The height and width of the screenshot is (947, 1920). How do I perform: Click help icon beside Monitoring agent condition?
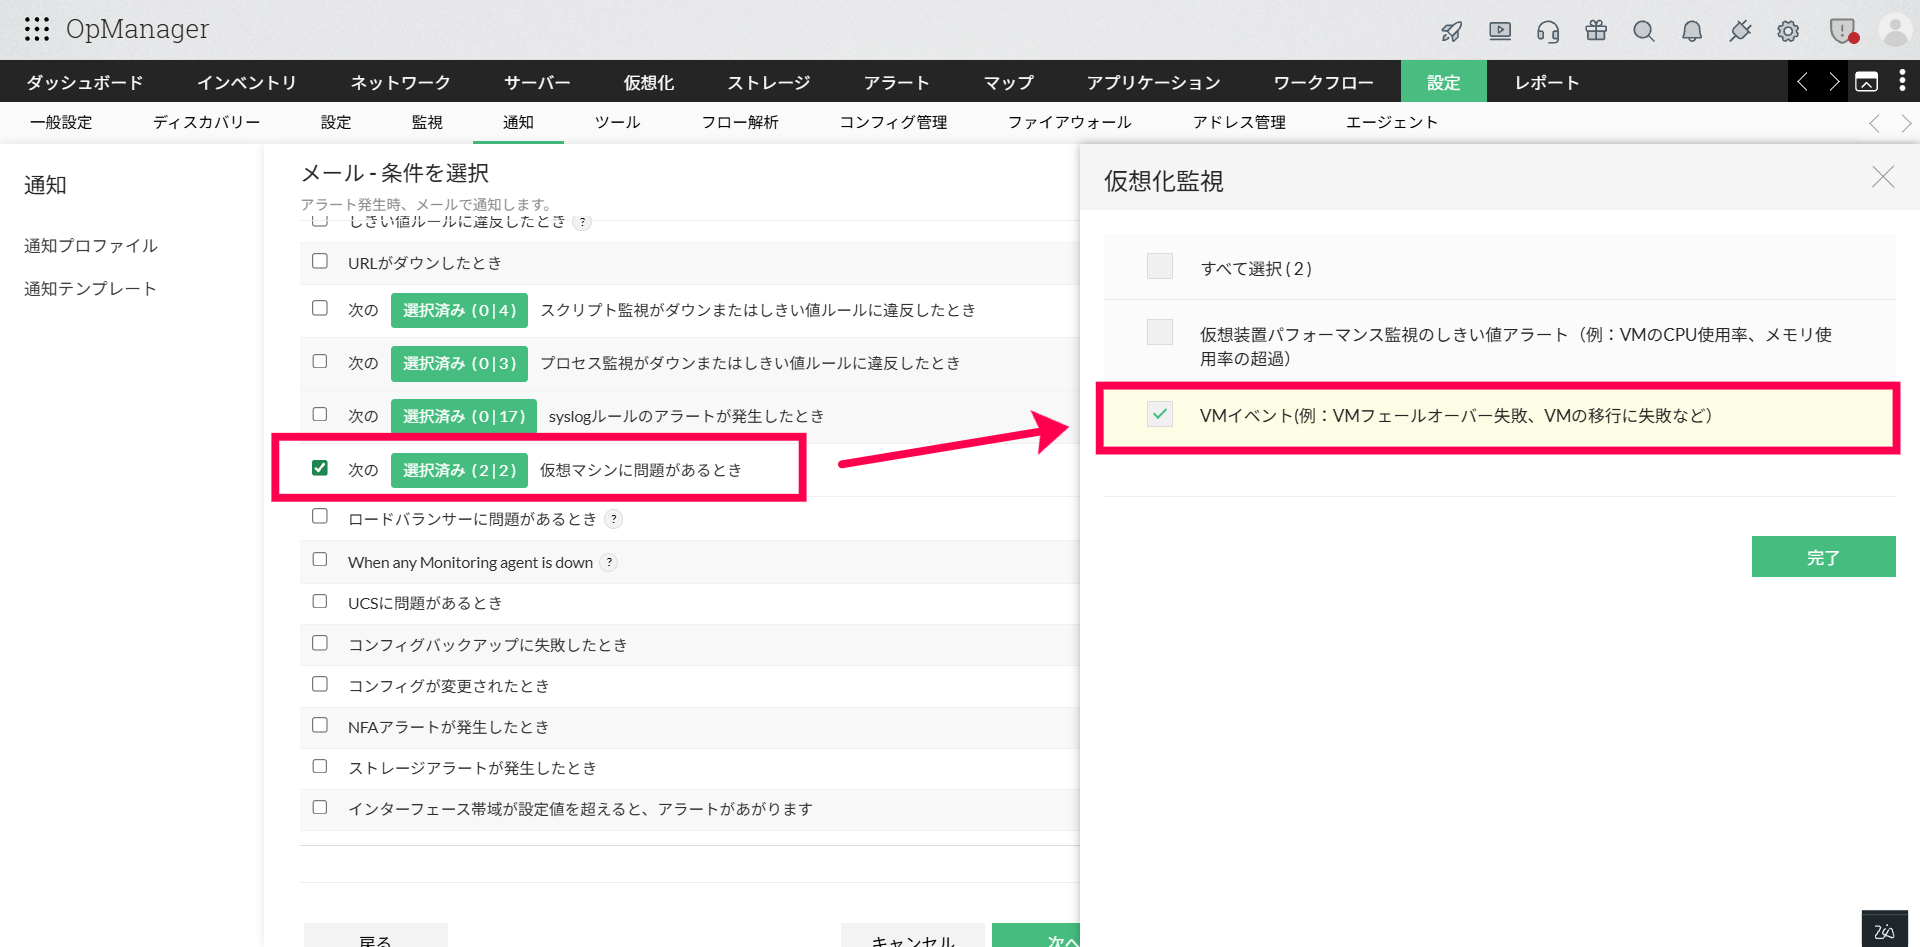click(x=609, y=562)
